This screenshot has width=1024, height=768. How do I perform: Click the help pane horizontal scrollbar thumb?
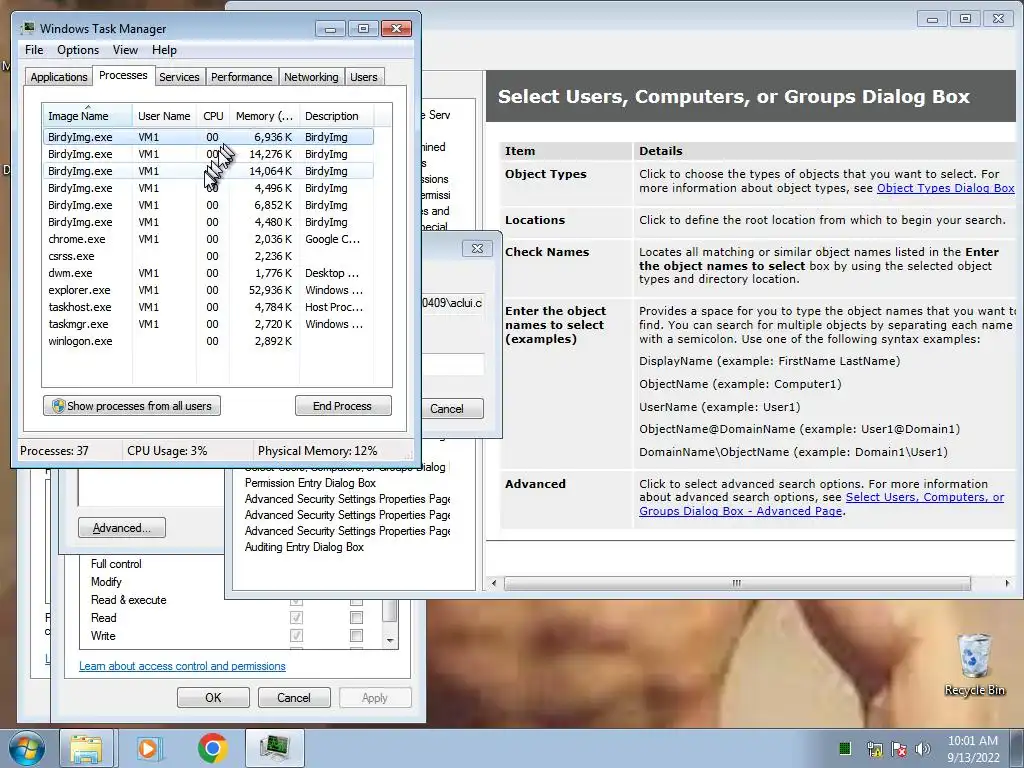(737, 583)
